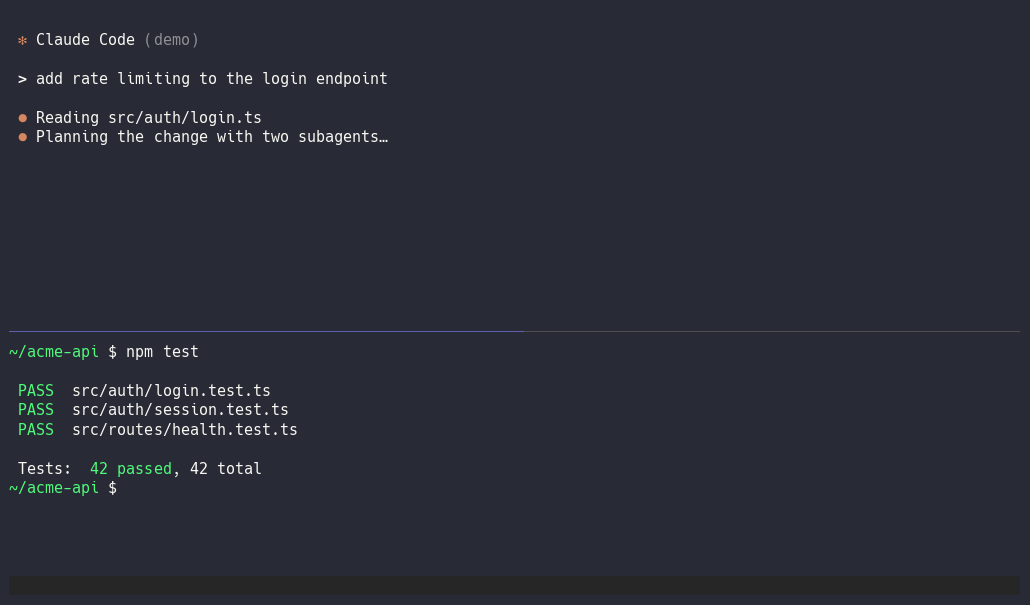Click the 'Tests:' summary label
Screen dimensions: 1030x605
click(x=45, y=468)
